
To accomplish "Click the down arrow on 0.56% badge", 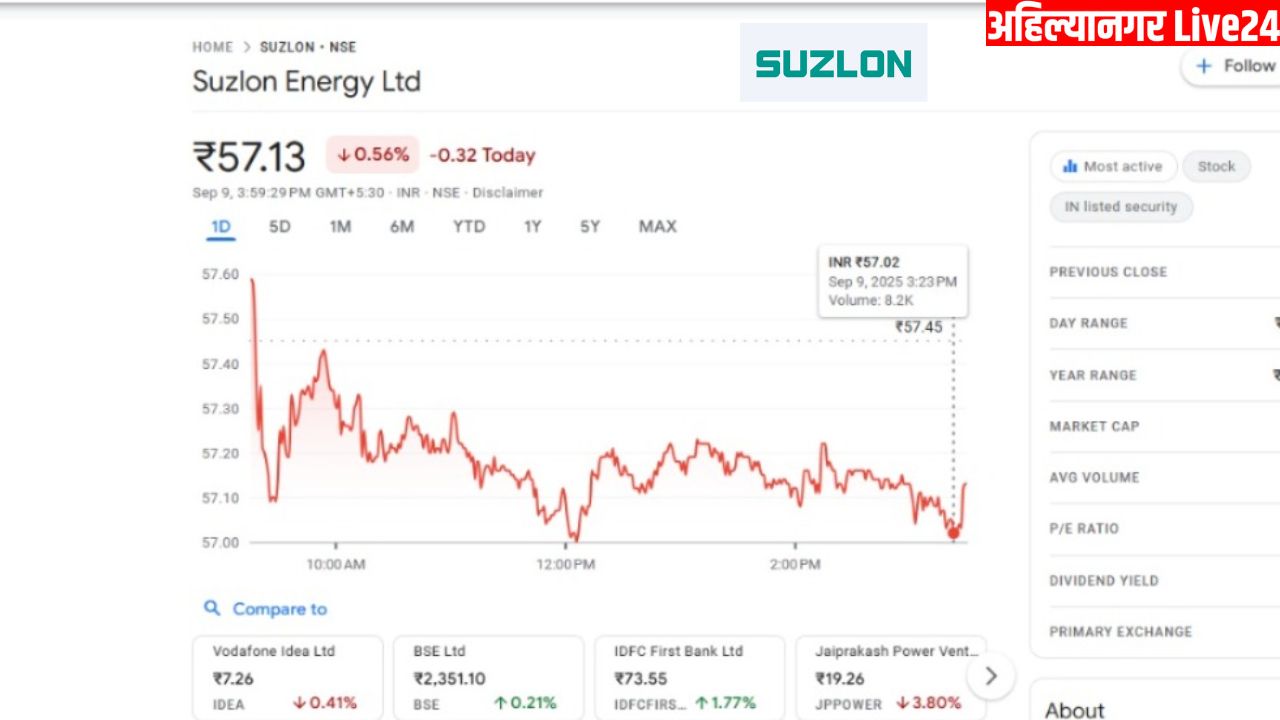I will point(343,155).
